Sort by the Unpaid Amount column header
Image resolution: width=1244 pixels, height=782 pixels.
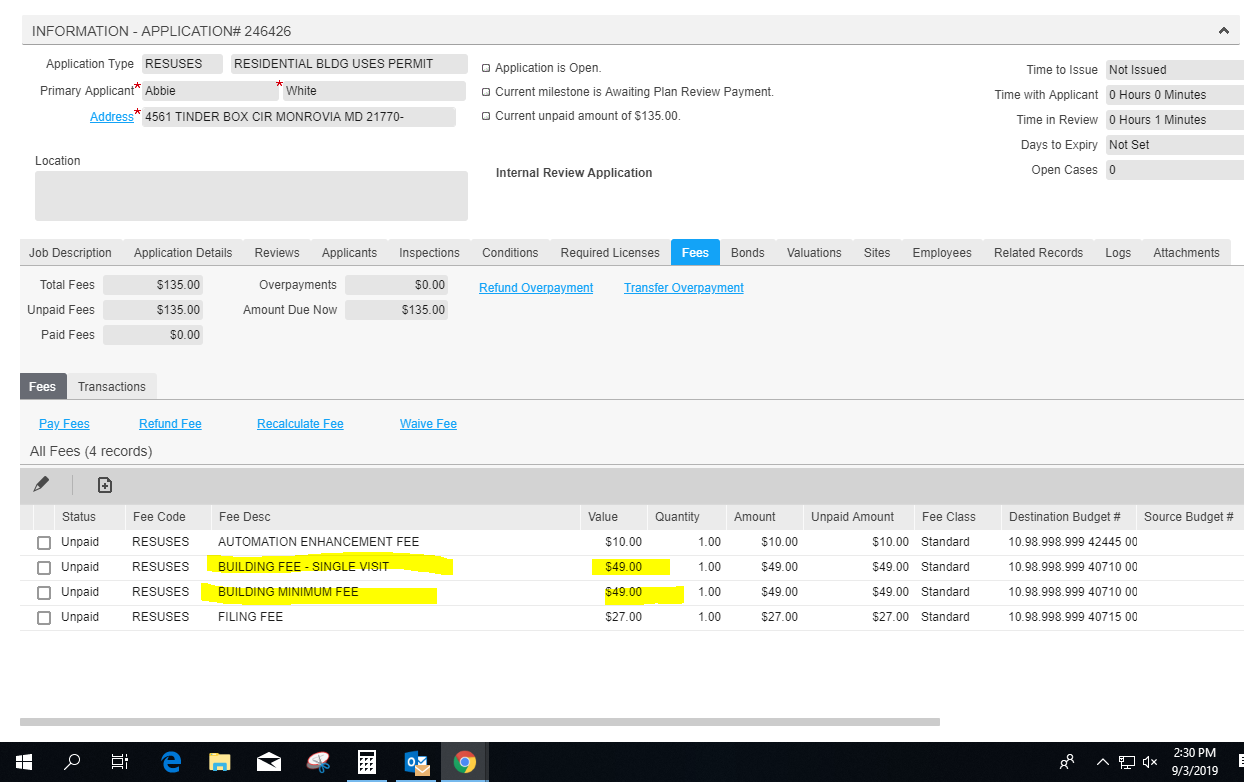point(852,517)
